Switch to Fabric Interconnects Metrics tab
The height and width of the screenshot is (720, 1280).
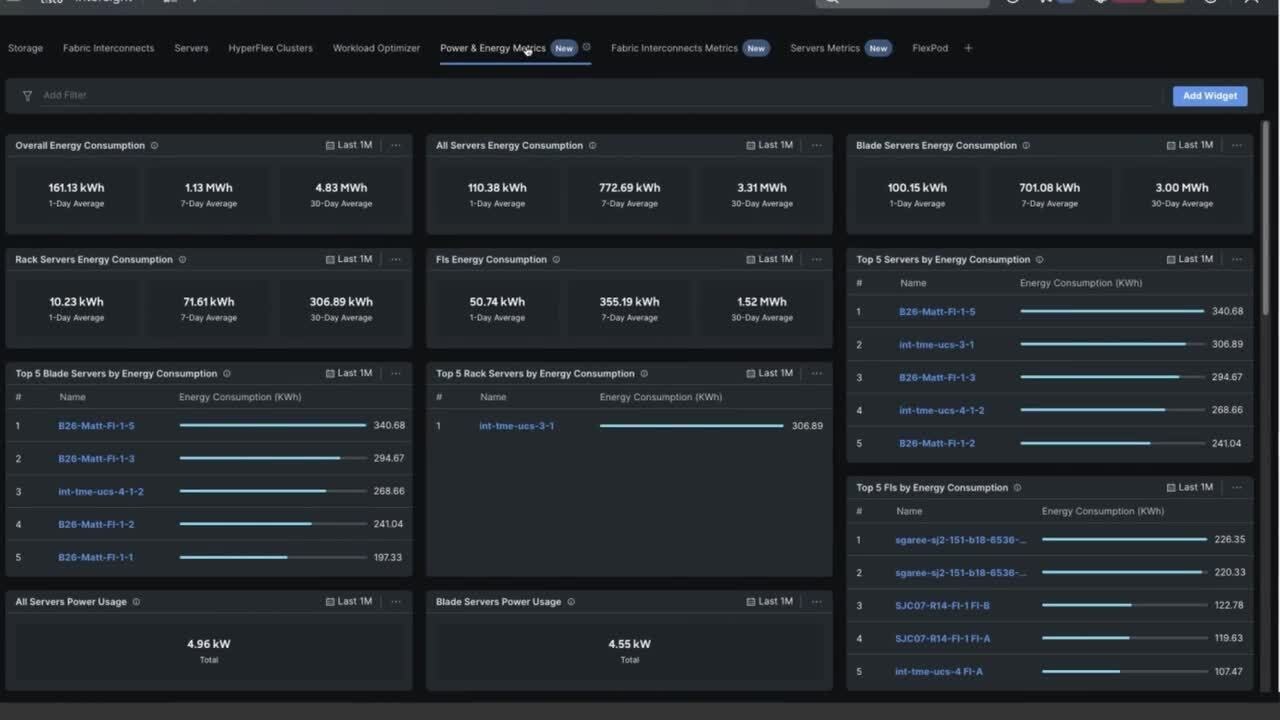coord(674,48)
